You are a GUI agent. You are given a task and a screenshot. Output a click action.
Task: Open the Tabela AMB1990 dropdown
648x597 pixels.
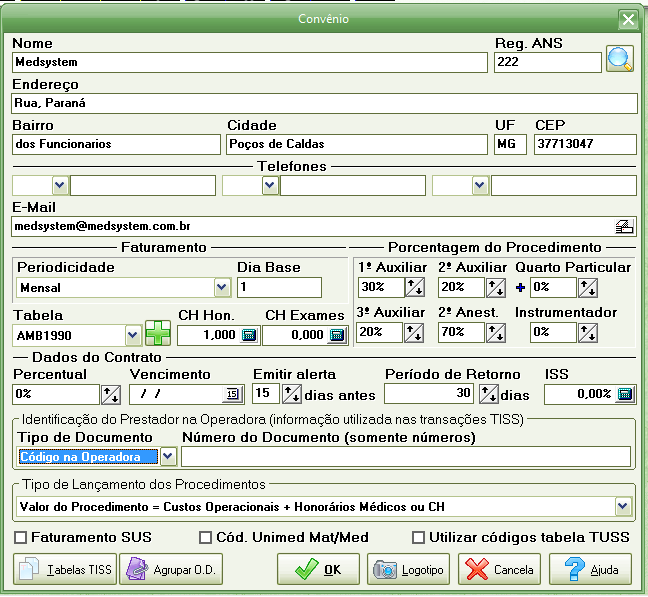tap(133, 335)
